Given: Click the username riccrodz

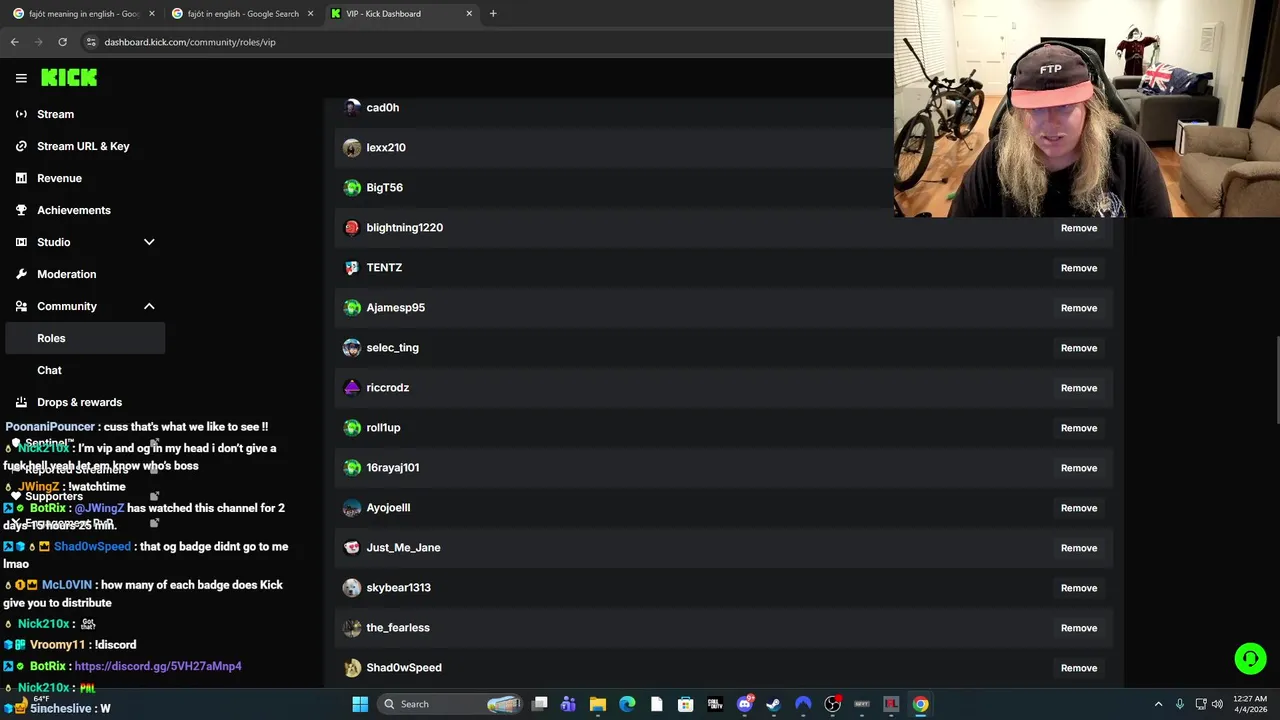Looking at the screenshot, I should [388, 388].
